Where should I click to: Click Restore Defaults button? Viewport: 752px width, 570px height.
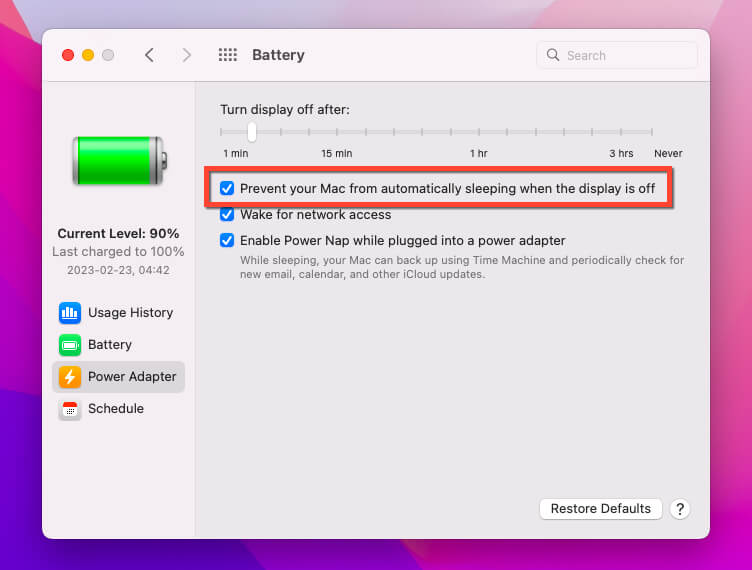(x=600, y=509)
